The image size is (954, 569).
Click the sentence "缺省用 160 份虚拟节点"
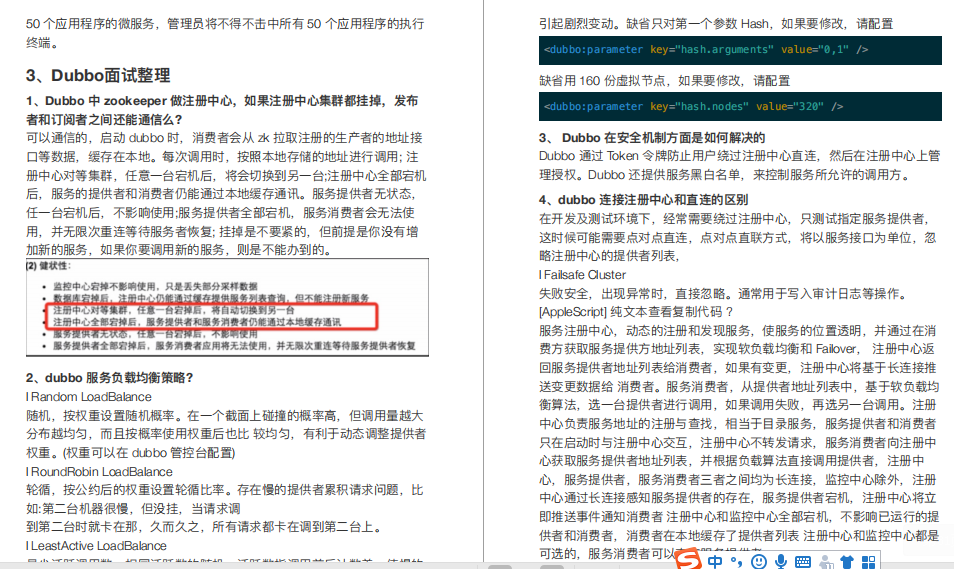(664, 81)
